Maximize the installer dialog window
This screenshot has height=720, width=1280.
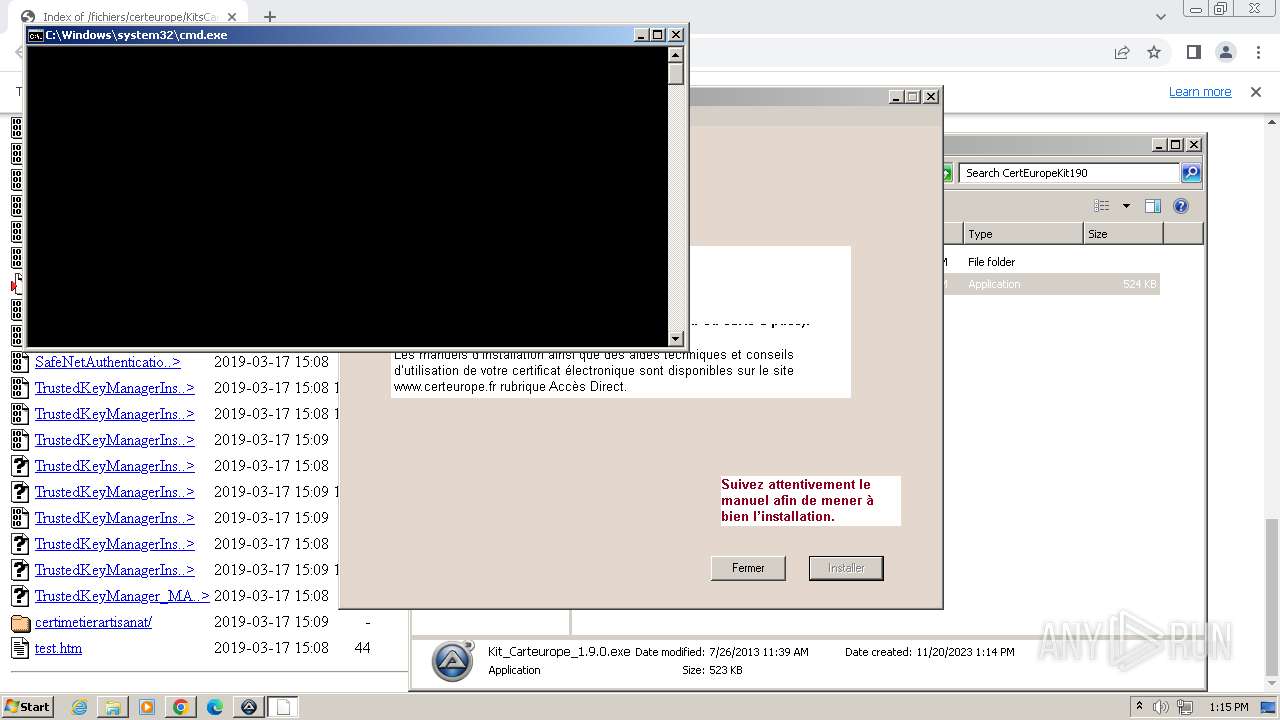coord(913,97)
